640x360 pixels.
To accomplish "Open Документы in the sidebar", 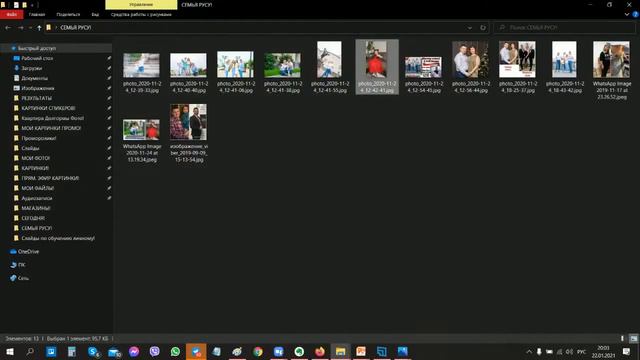I will click(35, 78).
